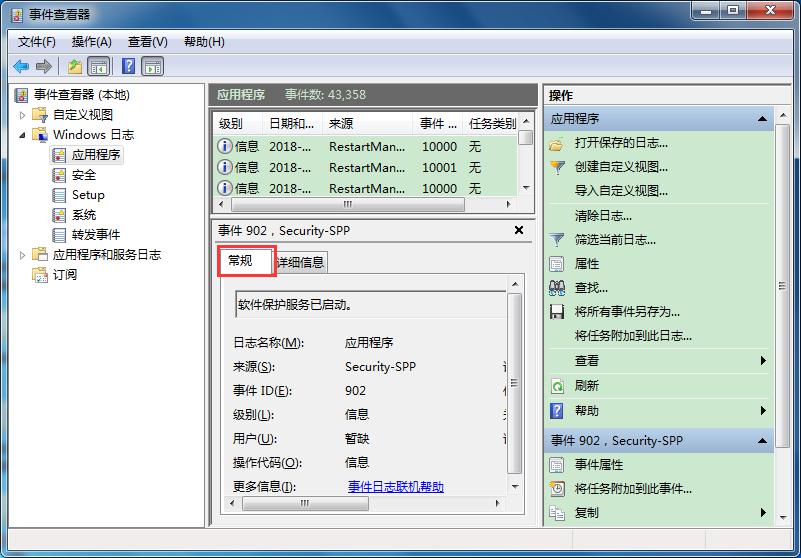801x558 pixels.
Task: Click the refresh (刷新) icon in actions pane
Action: (x=558, y=386)
